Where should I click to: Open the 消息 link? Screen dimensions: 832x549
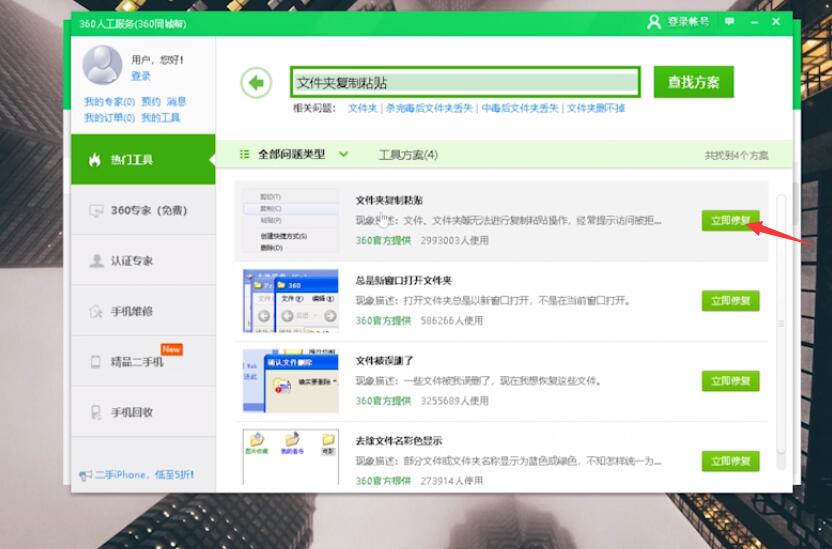176,101
